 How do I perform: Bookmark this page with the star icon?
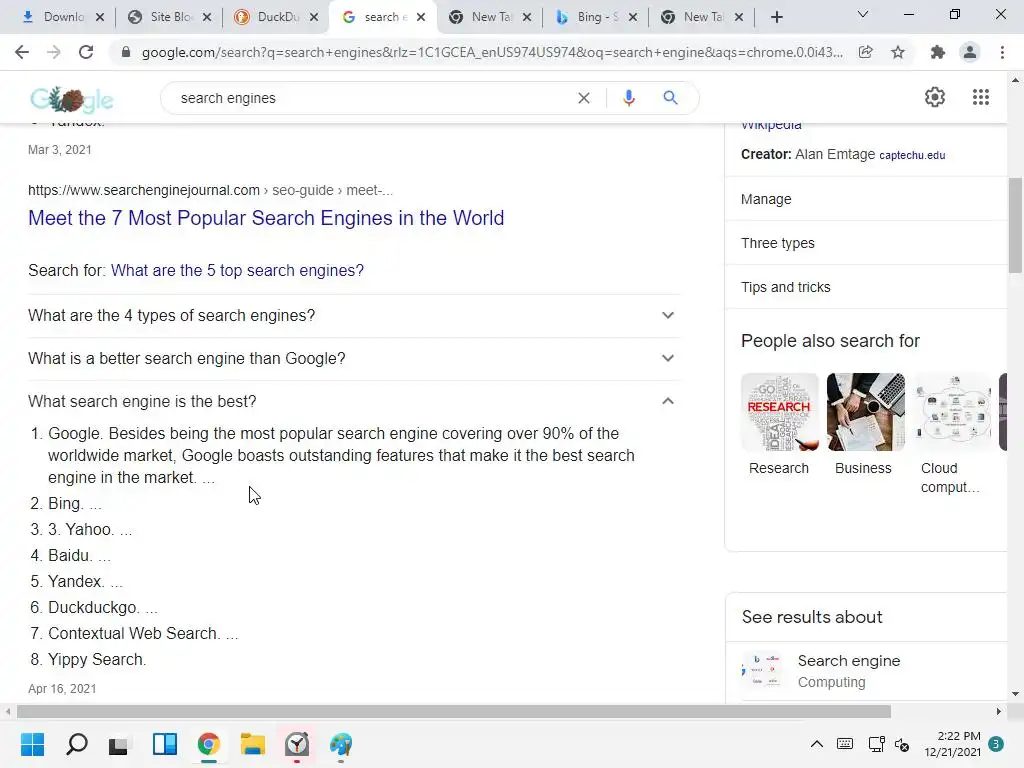pos(898,52)
